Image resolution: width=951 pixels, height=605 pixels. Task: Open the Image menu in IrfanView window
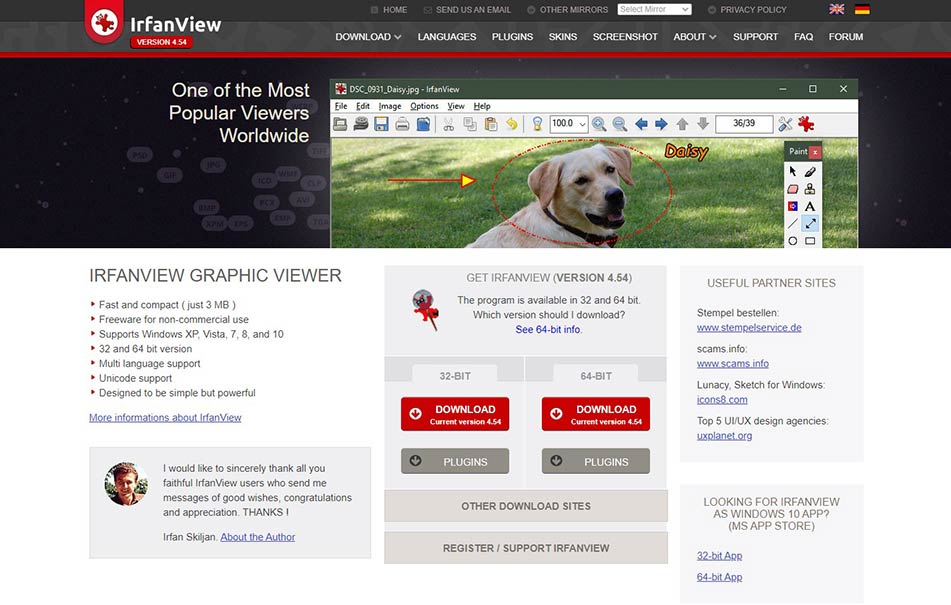390,106
